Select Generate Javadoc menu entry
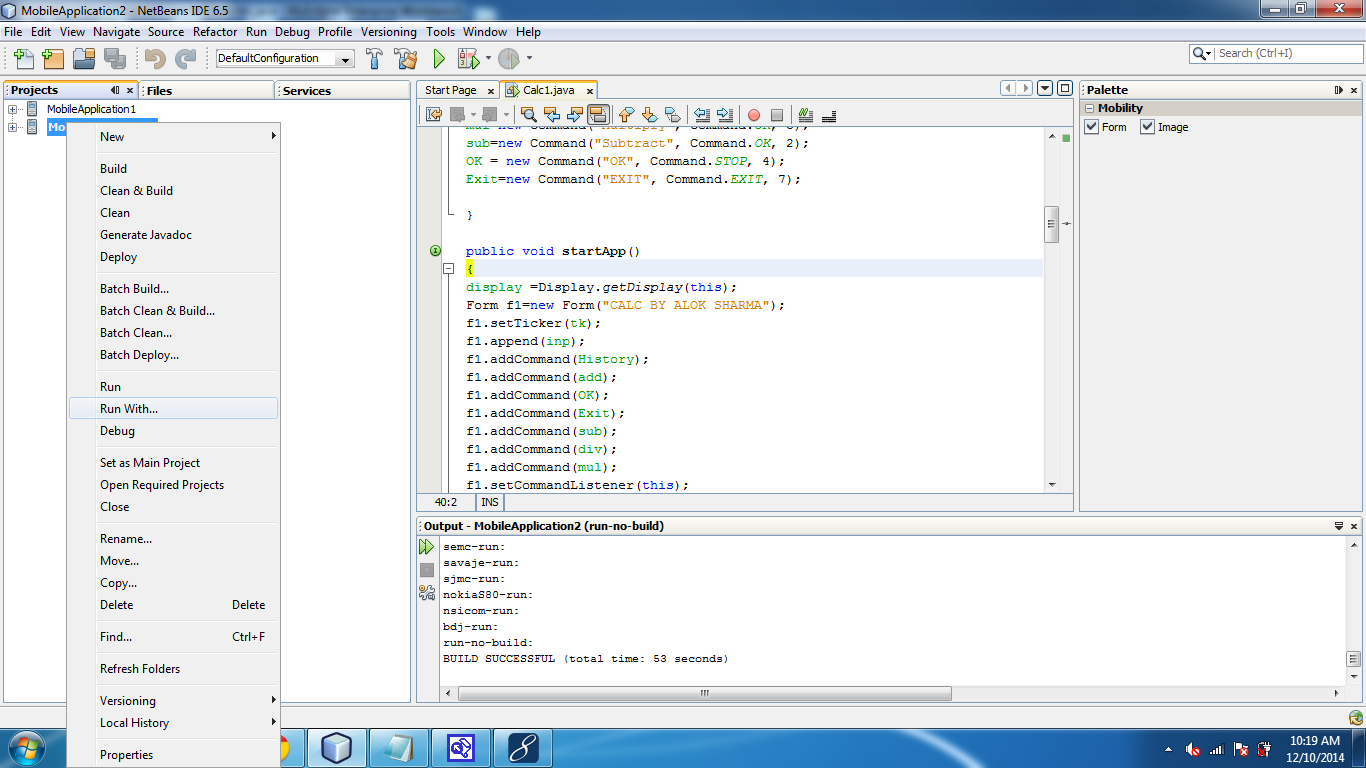This screenshot has height=768, width=1366. pyautogui.click(x=174, y=235)
